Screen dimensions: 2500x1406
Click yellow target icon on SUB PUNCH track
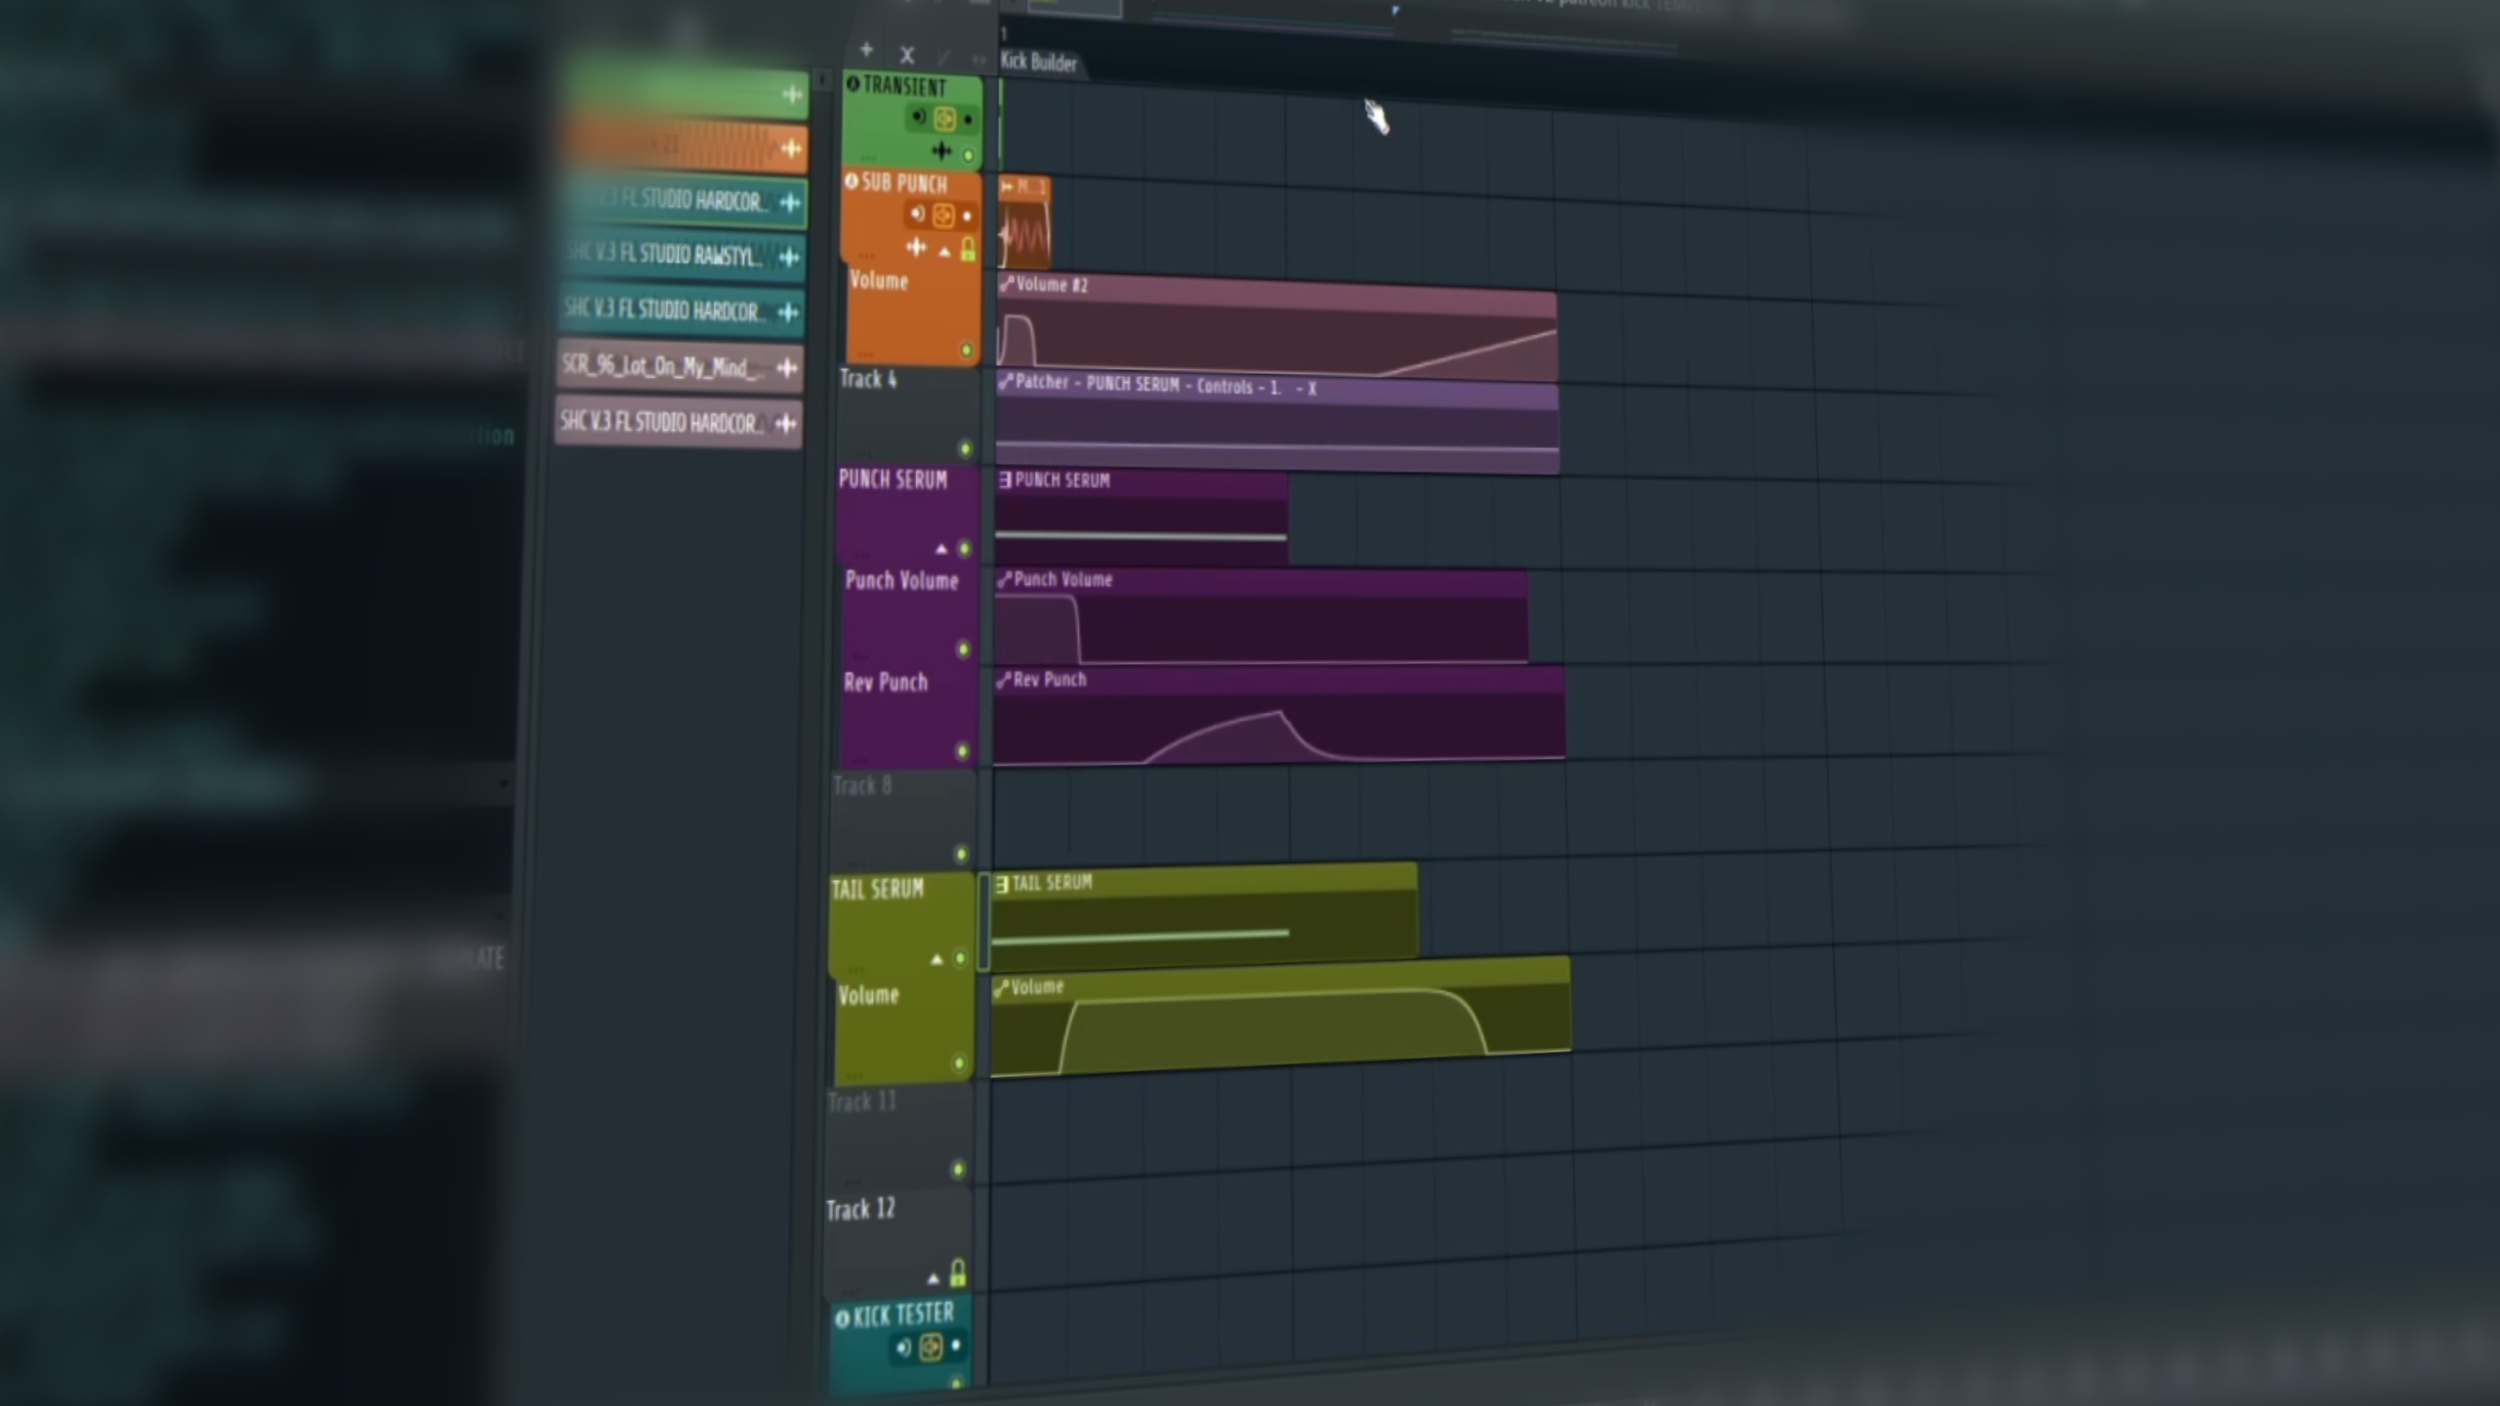click(x=943, y=215)
